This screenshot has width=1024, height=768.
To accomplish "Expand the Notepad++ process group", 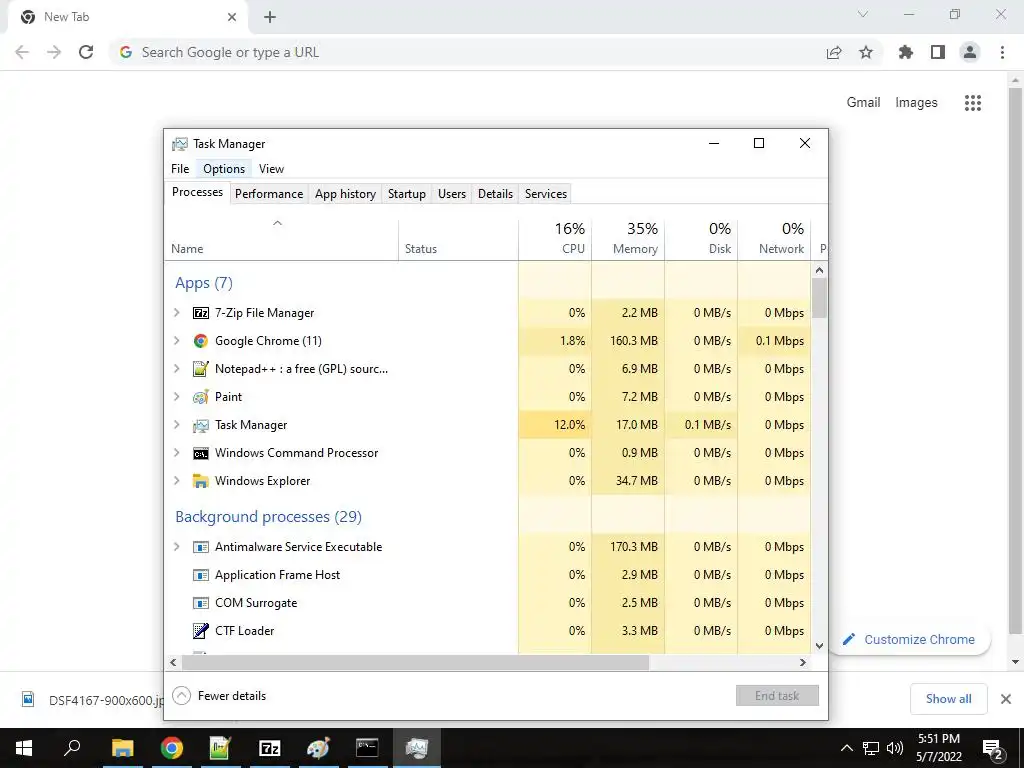I will click(x=176, y=369).
